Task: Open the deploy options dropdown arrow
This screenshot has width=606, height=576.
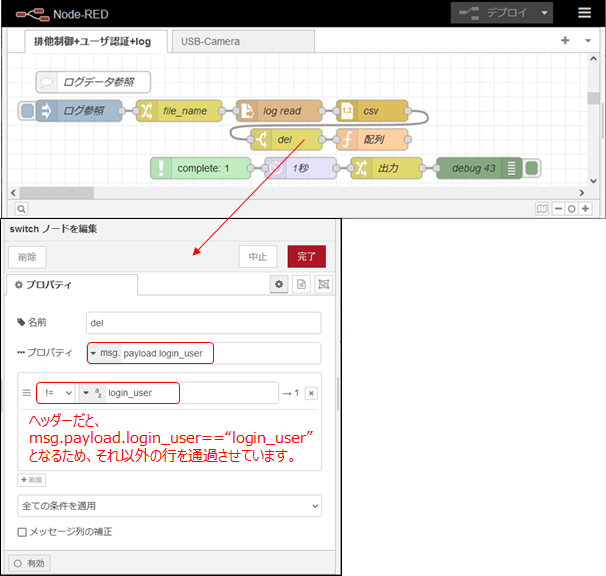Action: coord(543,13)
